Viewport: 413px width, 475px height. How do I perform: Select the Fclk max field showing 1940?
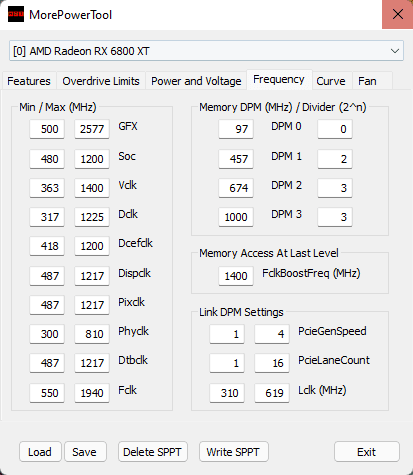click(x=92, y=393)
